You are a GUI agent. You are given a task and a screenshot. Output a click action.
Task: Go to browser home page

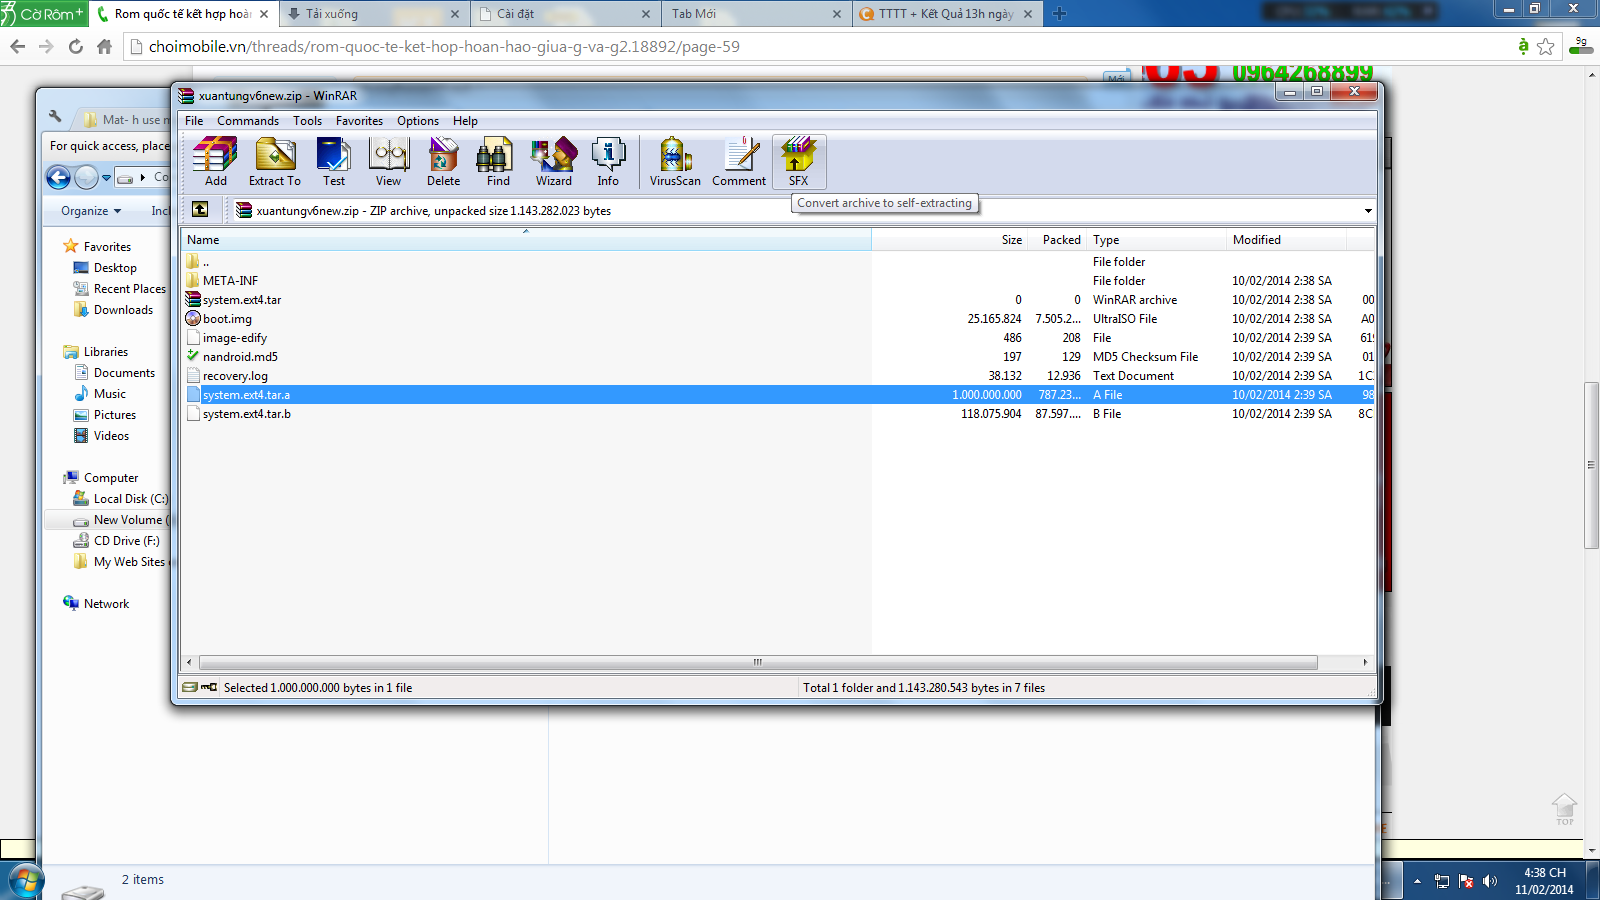104,47
